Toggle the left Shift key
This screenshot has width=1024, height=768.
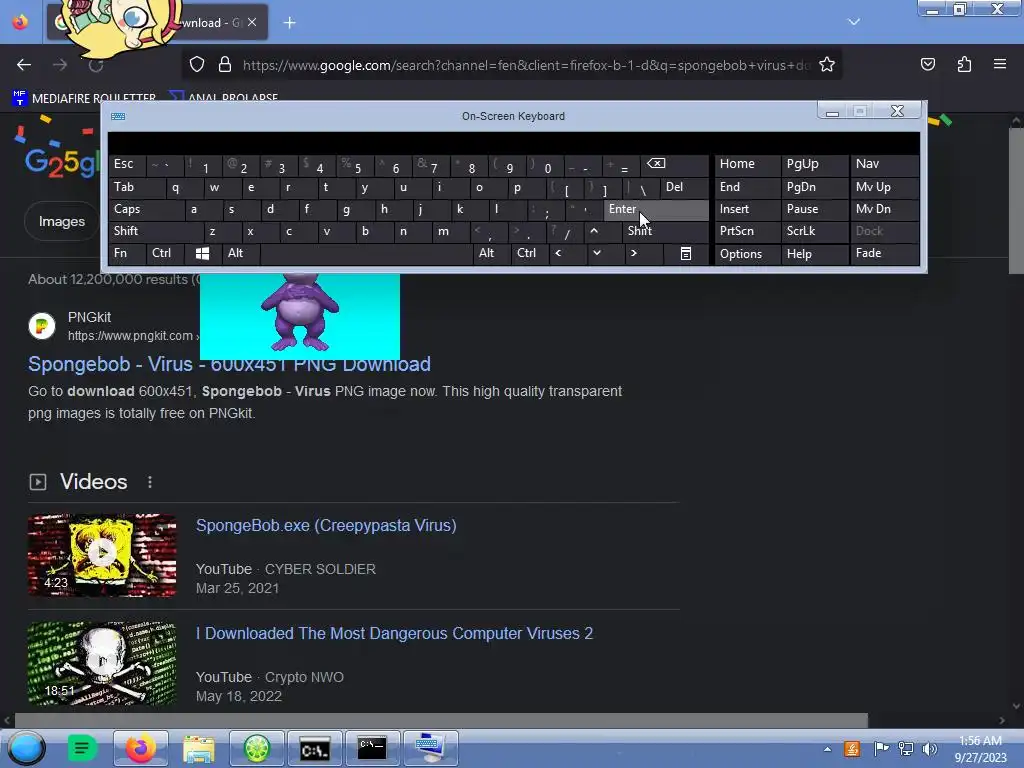(155, 231)
